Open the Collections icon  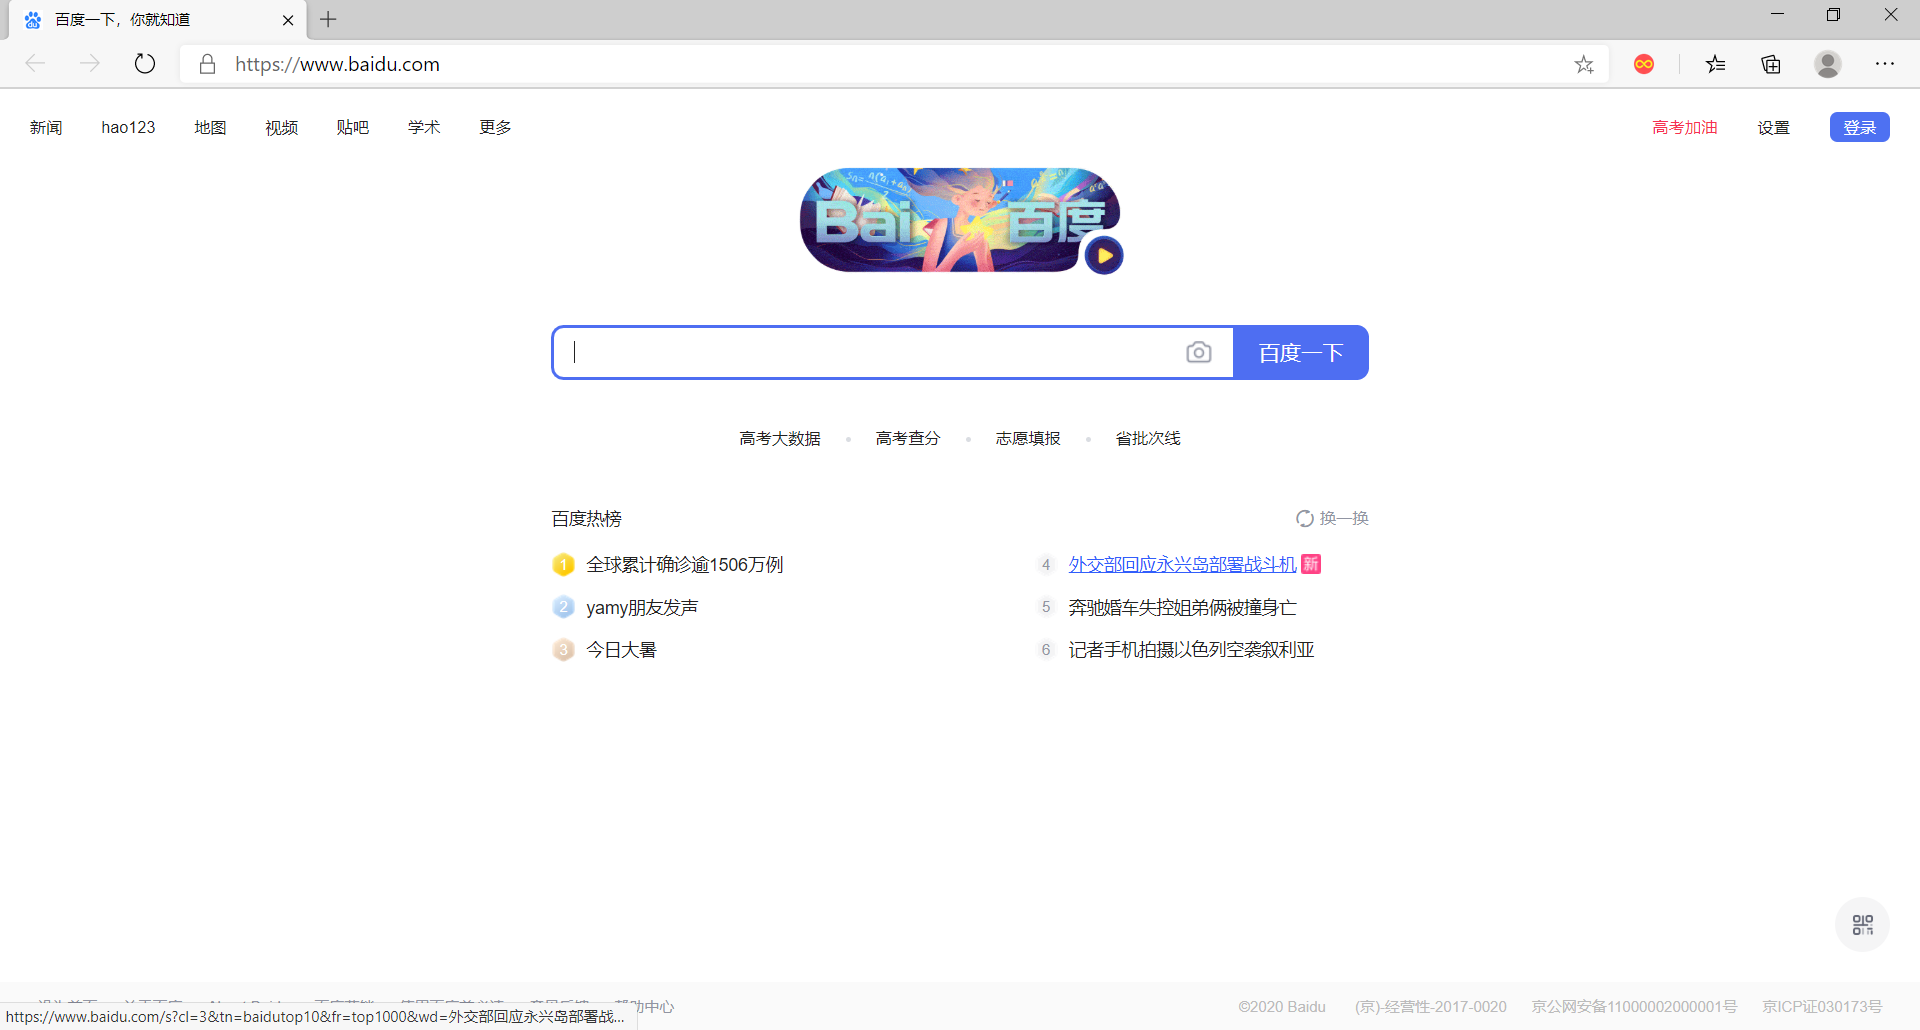[1771, 64]
